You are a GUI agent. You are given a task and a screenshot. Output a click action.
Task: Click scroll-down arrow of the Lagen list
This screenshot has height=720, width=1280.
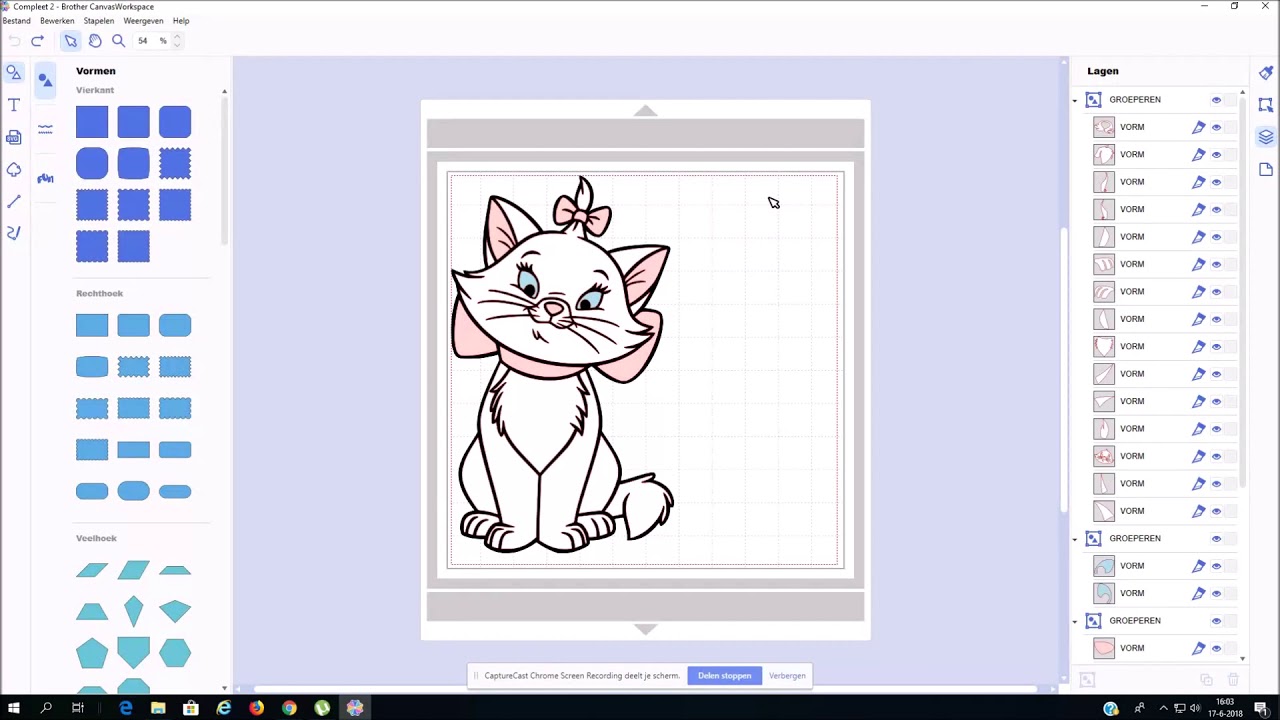coord(1242,659)
